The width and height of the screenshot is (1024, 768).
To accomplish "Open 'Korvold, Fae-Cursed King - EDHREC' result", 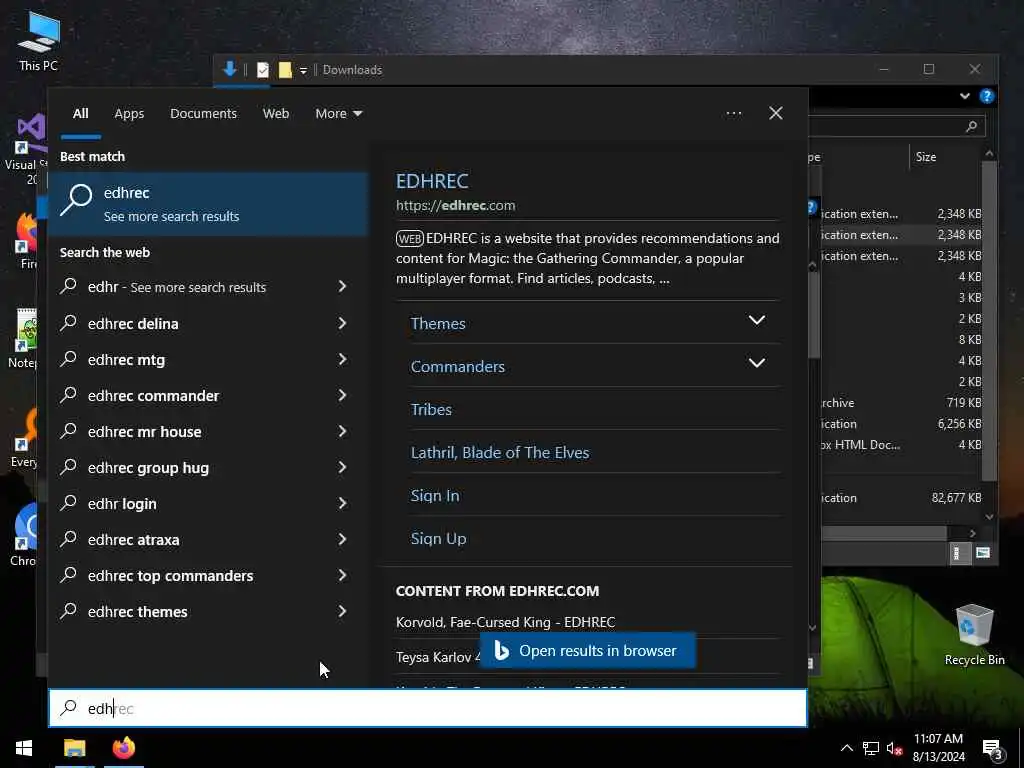I will [x=505, y=622].
